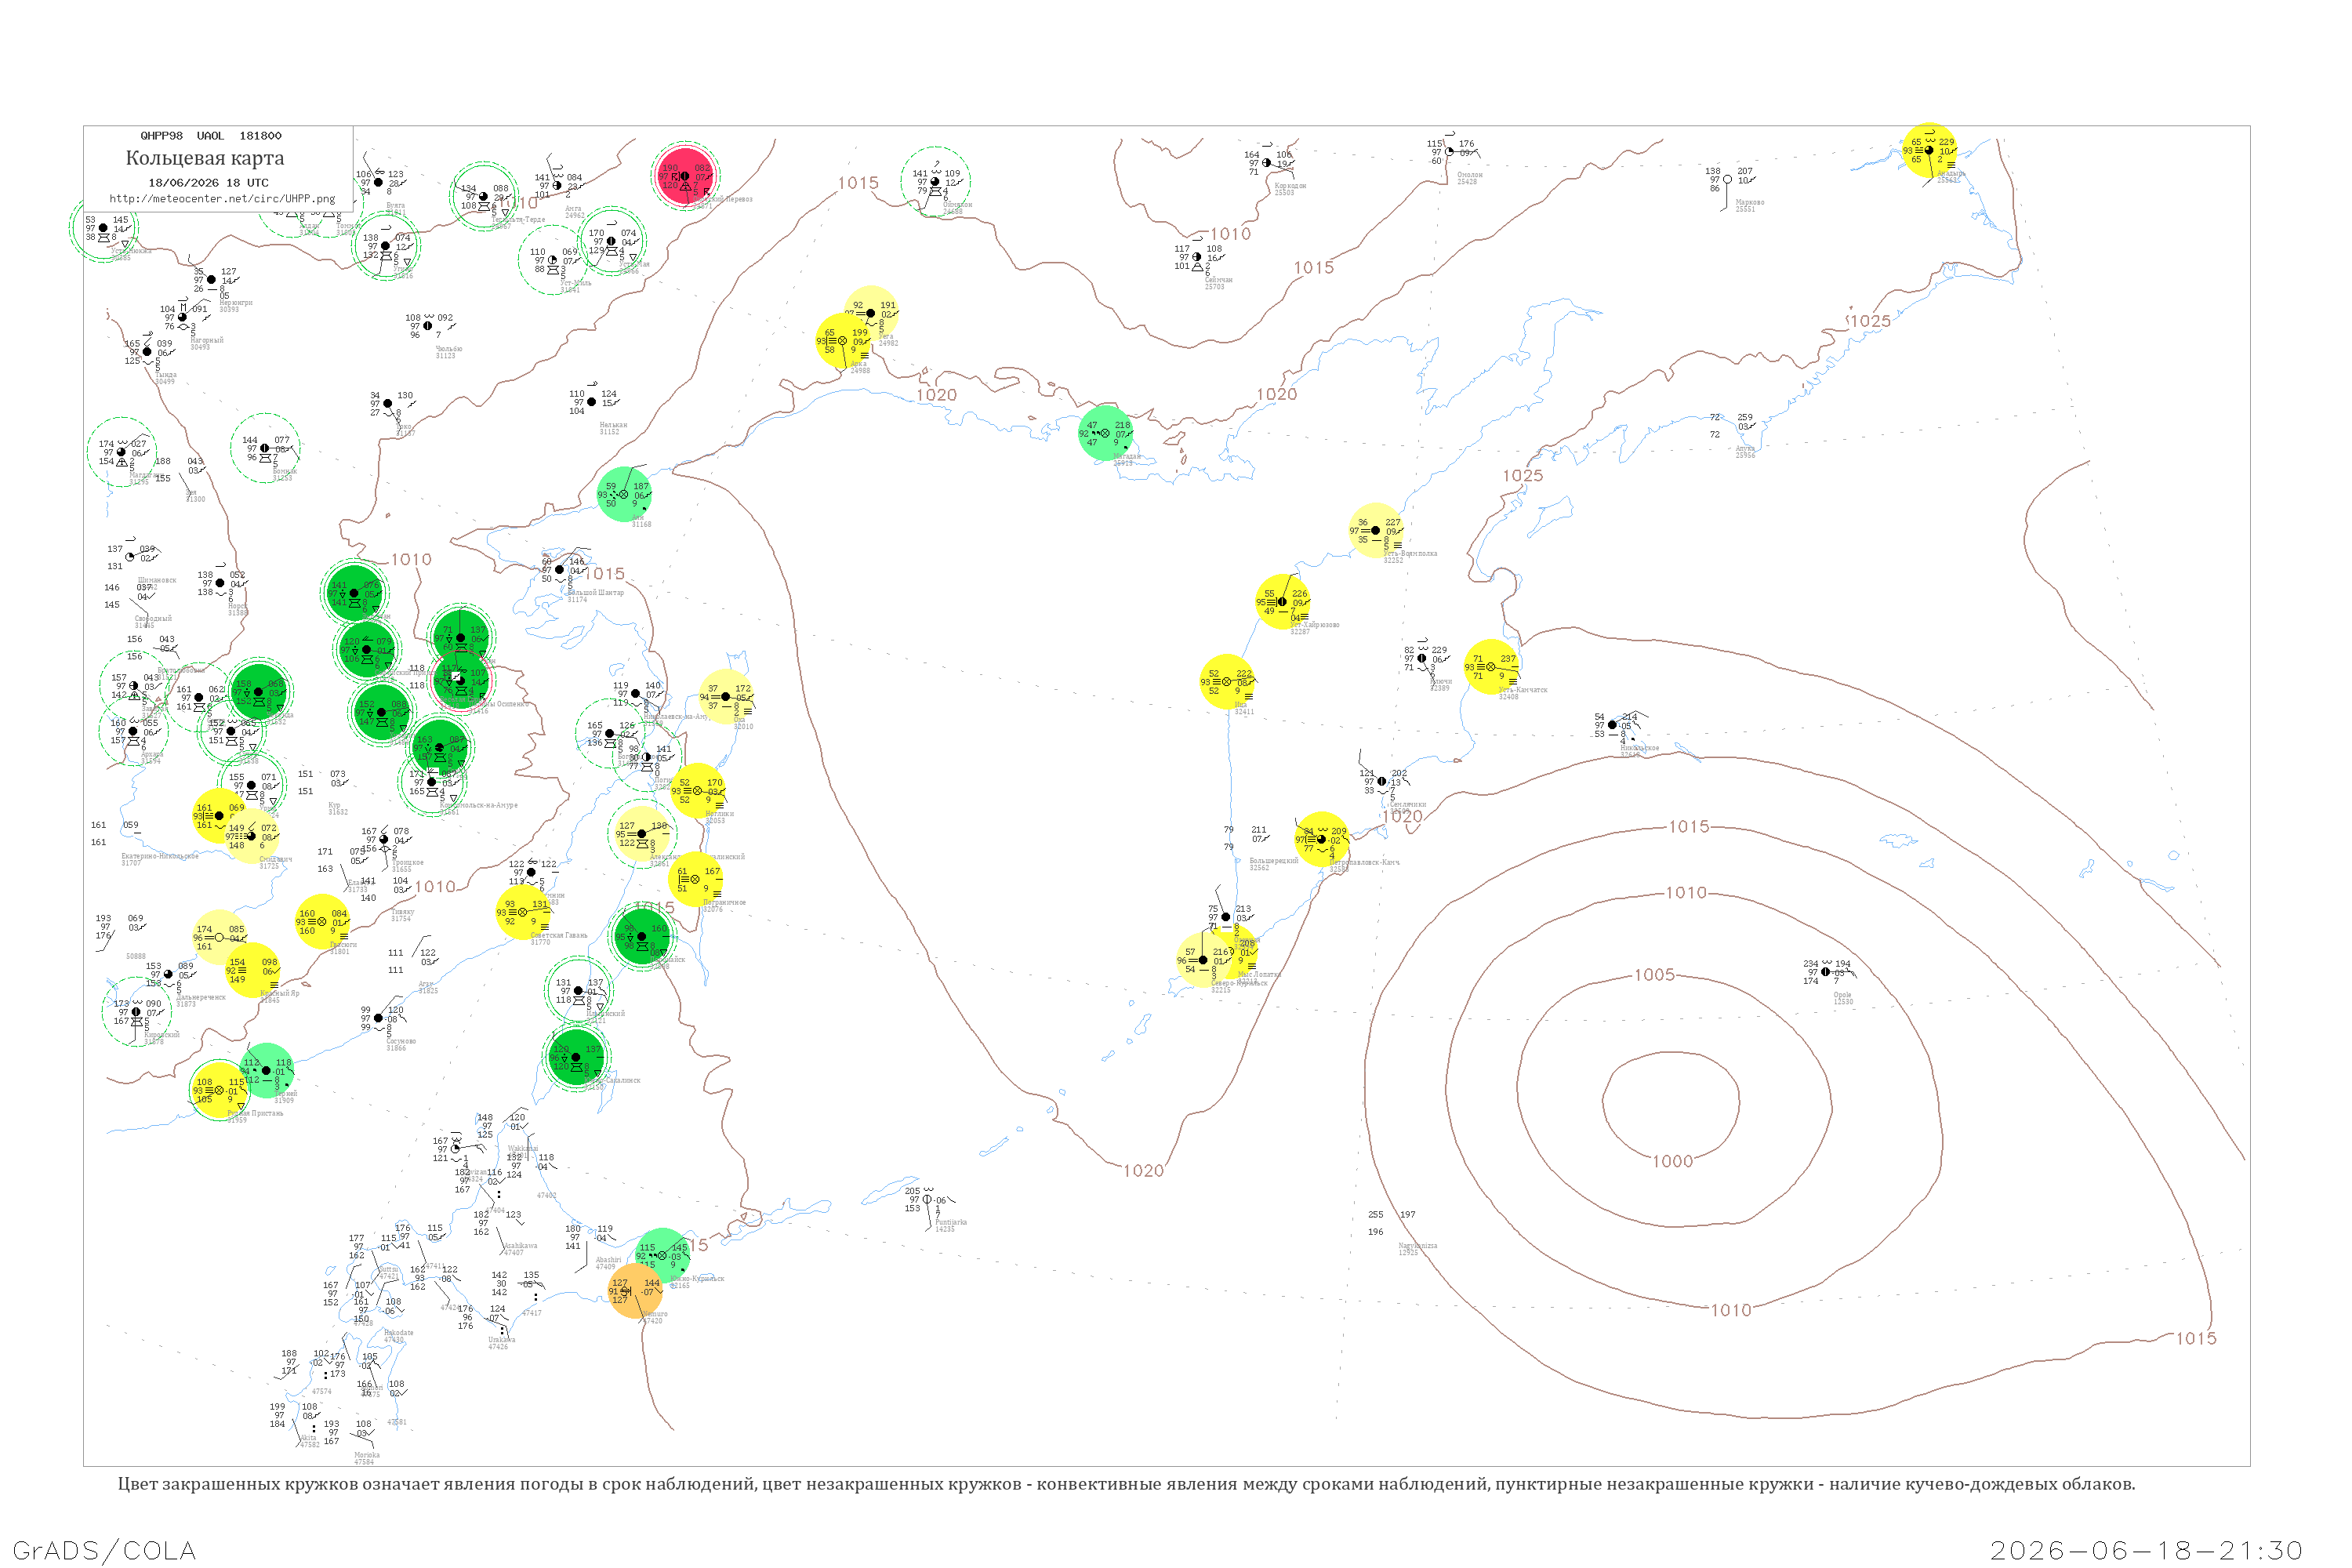
Task: Select the dashed green circle at Усть-Нюкжа
Action: [x=103, y=228]
